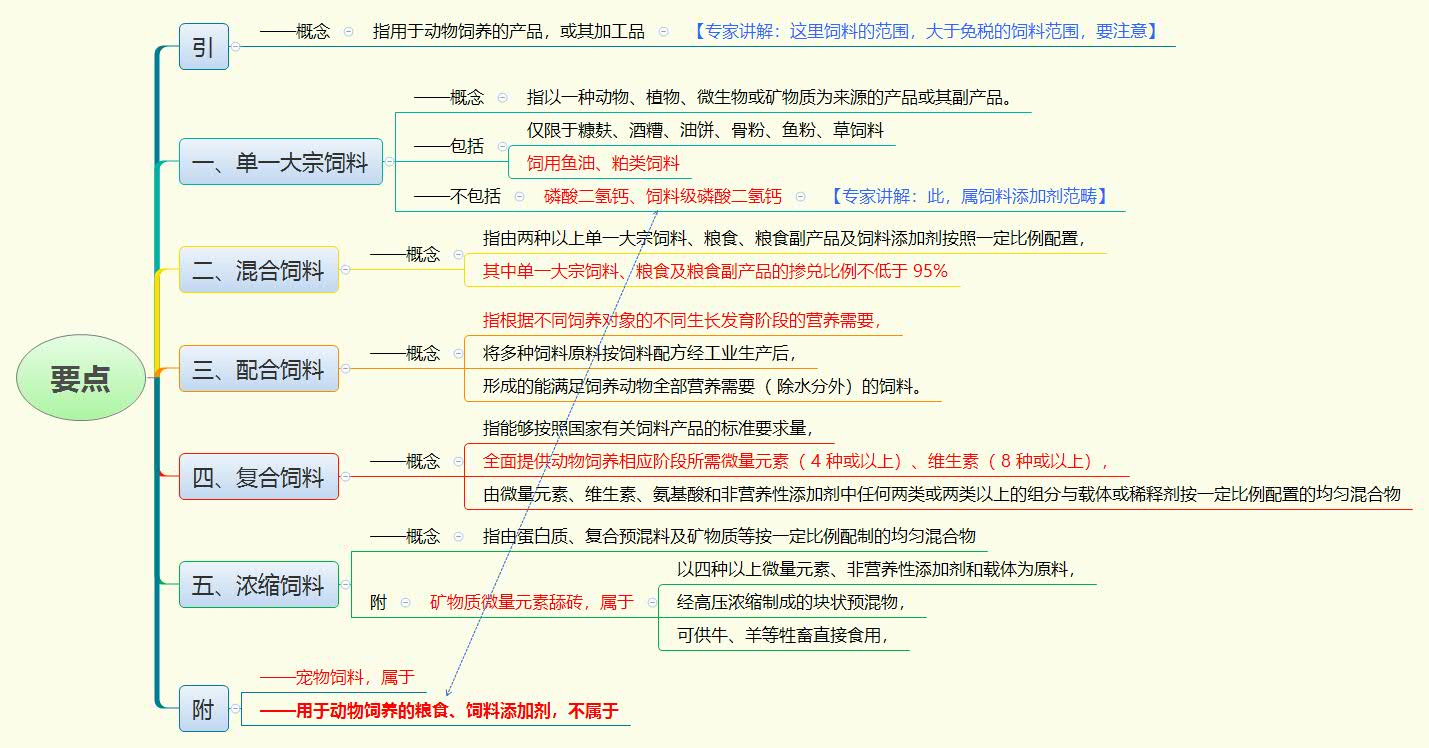Collapse the 二、混合饲料 branch marker
Image resolution: width=1429 pixels, height=748 pixels.
(x=345, y=268)
